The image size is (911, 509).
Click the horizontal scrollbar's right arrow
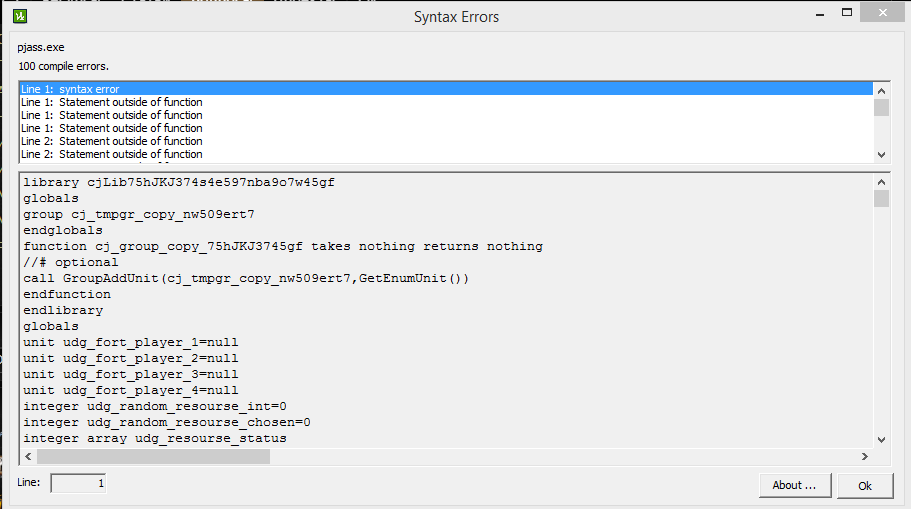pyautogui.click(x=864, y=456)
